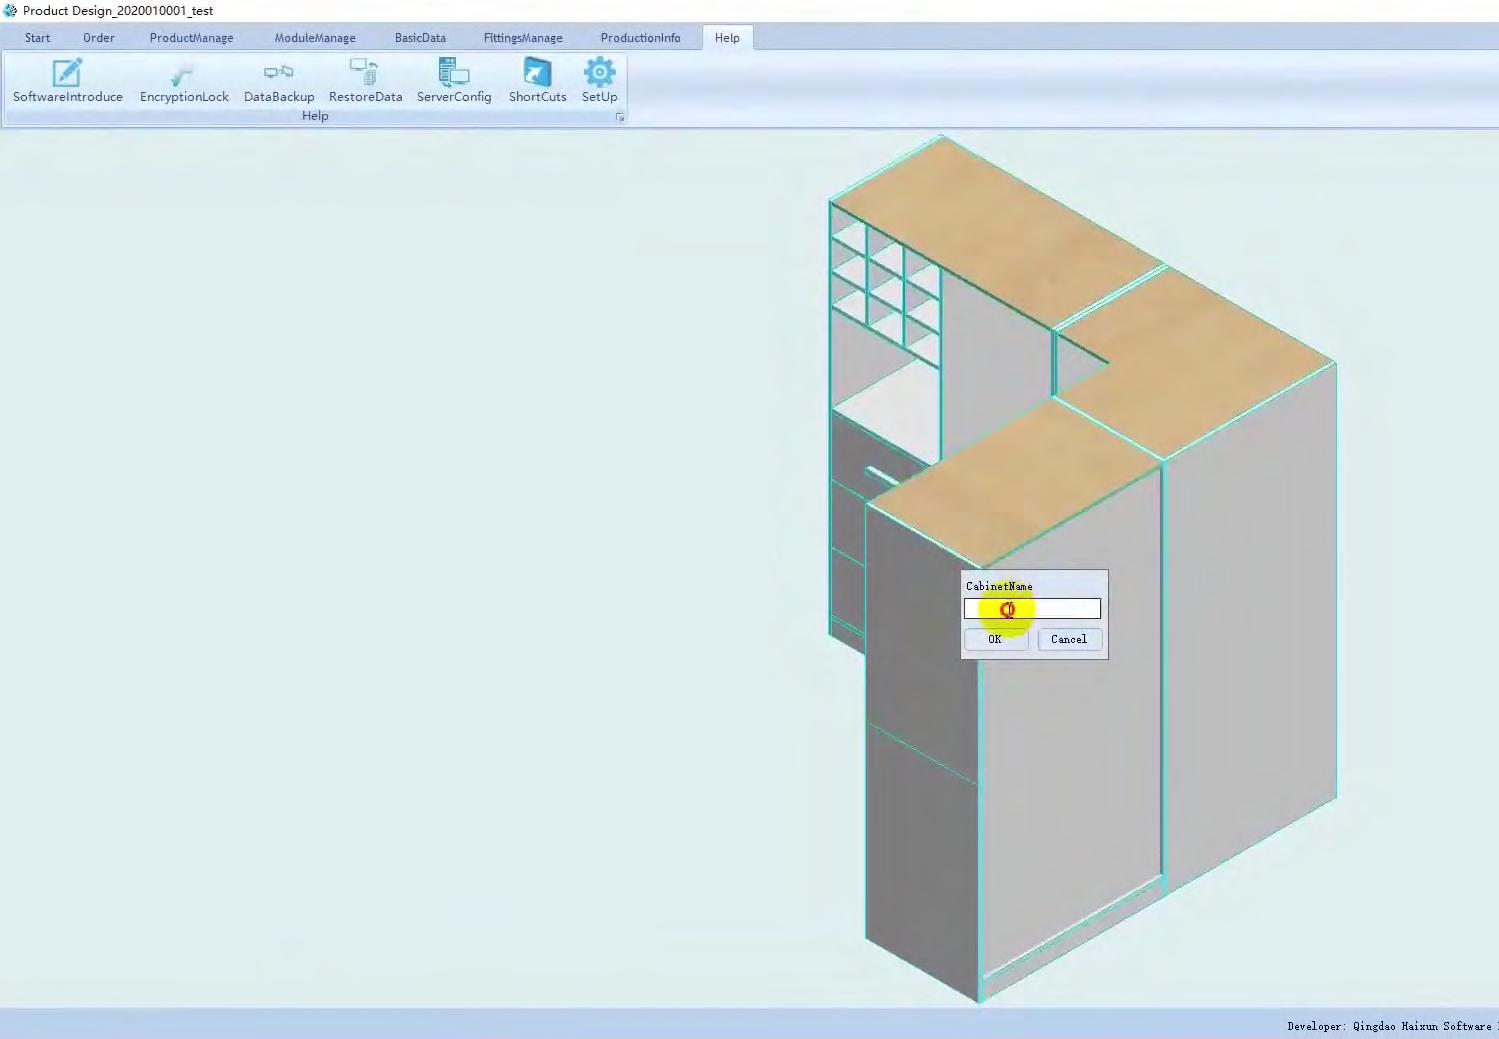
Task: Confirm the cabinet name with OK
Action: point(995,640)
